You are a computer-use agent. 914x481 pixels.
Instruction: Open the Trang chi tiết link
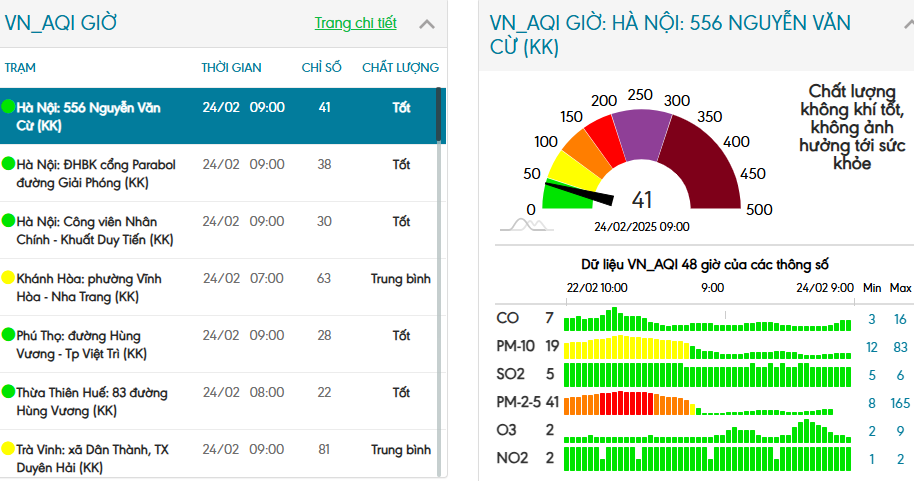355,23
